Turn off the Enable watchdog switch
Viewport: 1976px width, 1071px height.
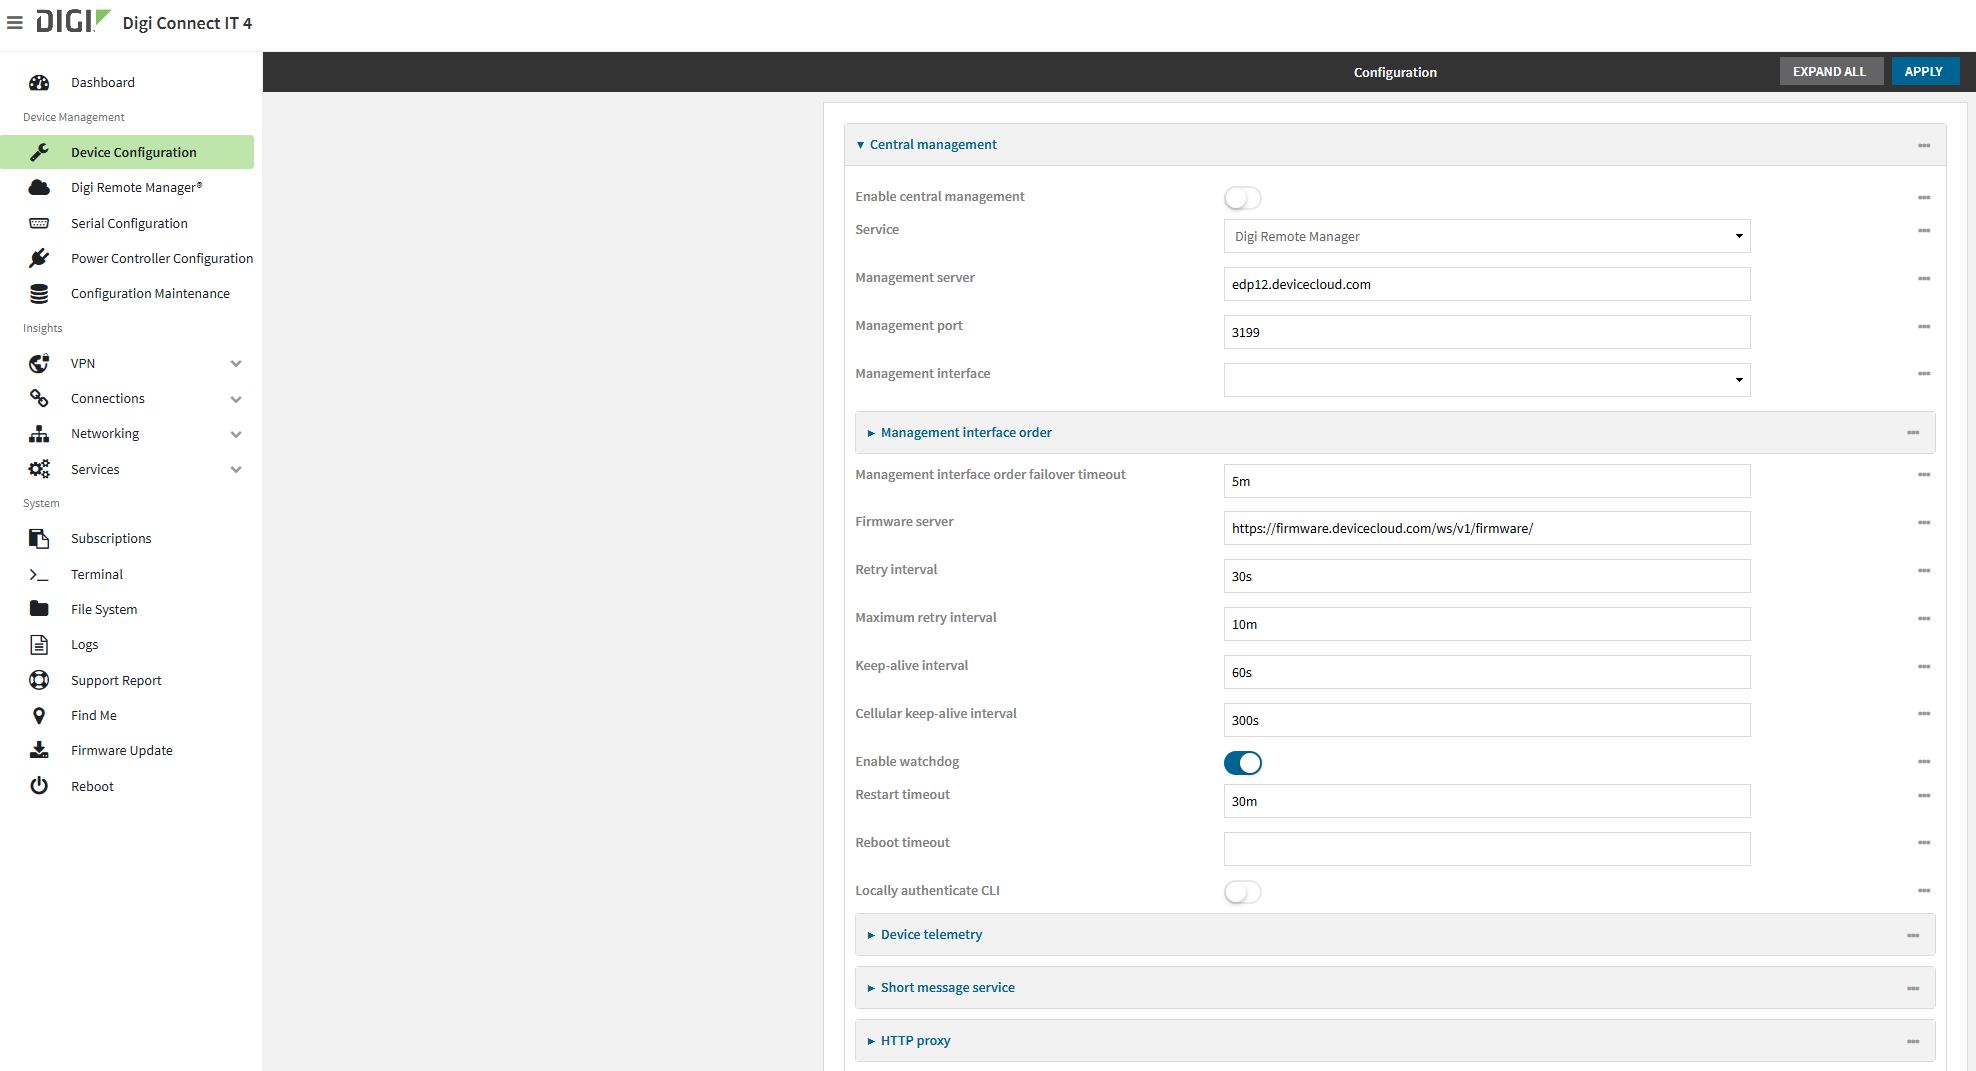click(1242, 763)
